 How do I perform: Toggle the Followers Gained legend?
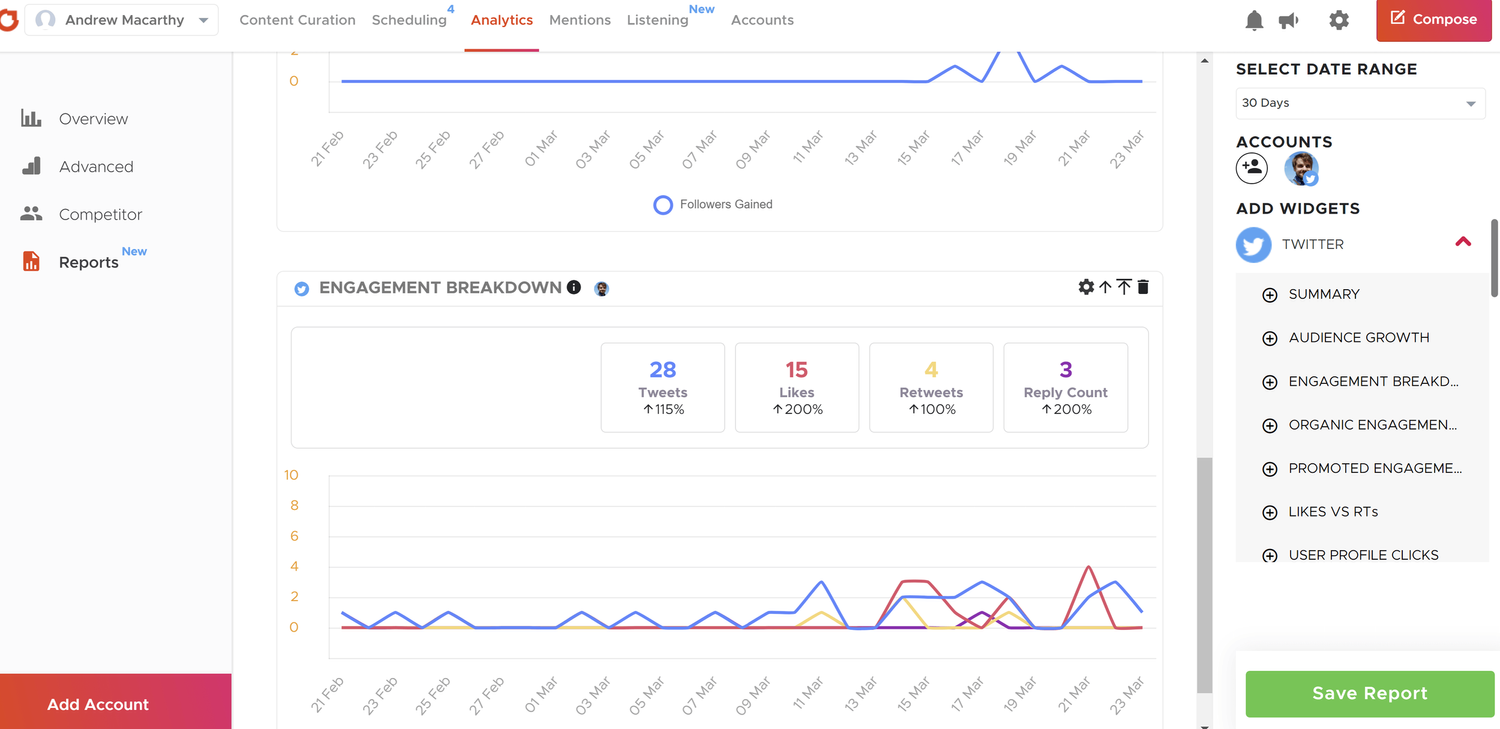tap(712, 204)
